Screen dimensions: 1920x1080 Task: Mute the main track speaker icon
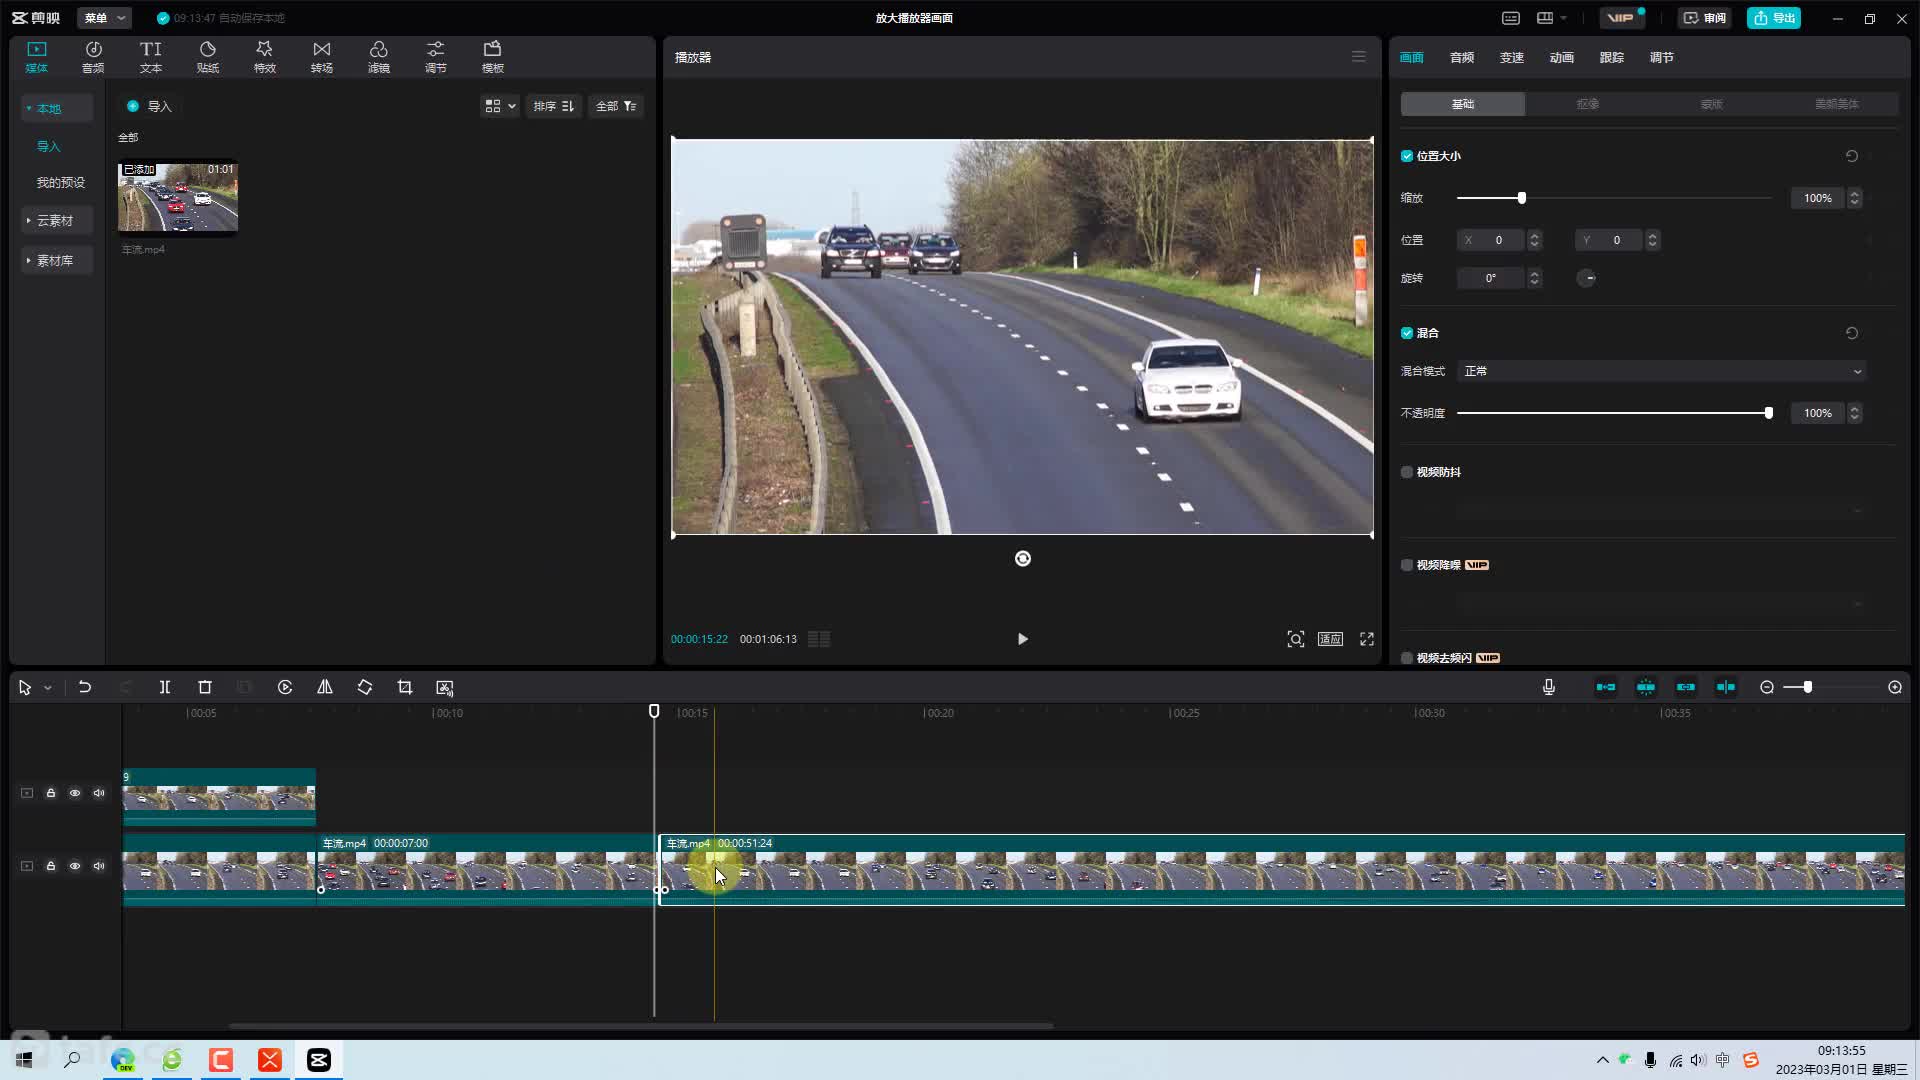(99, 866)
